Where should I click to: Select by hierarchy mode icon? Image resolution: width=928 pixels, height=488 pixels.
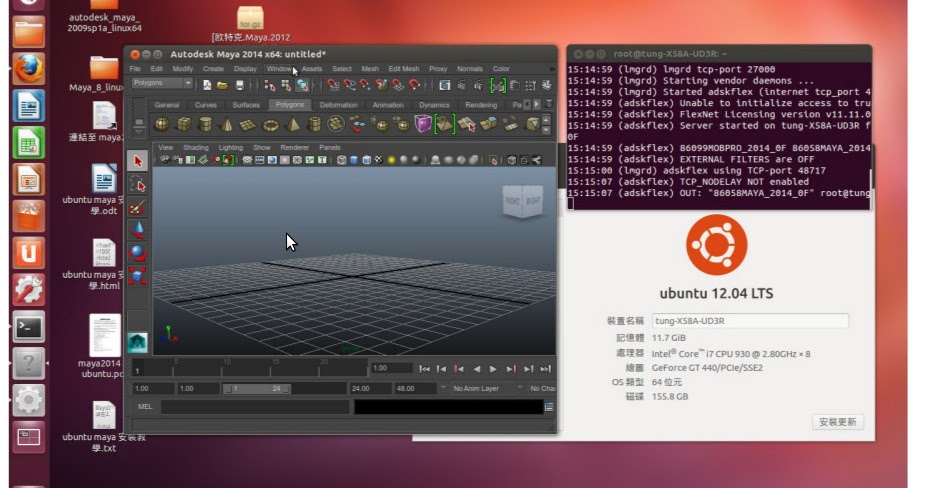click(x=270, y=86)
